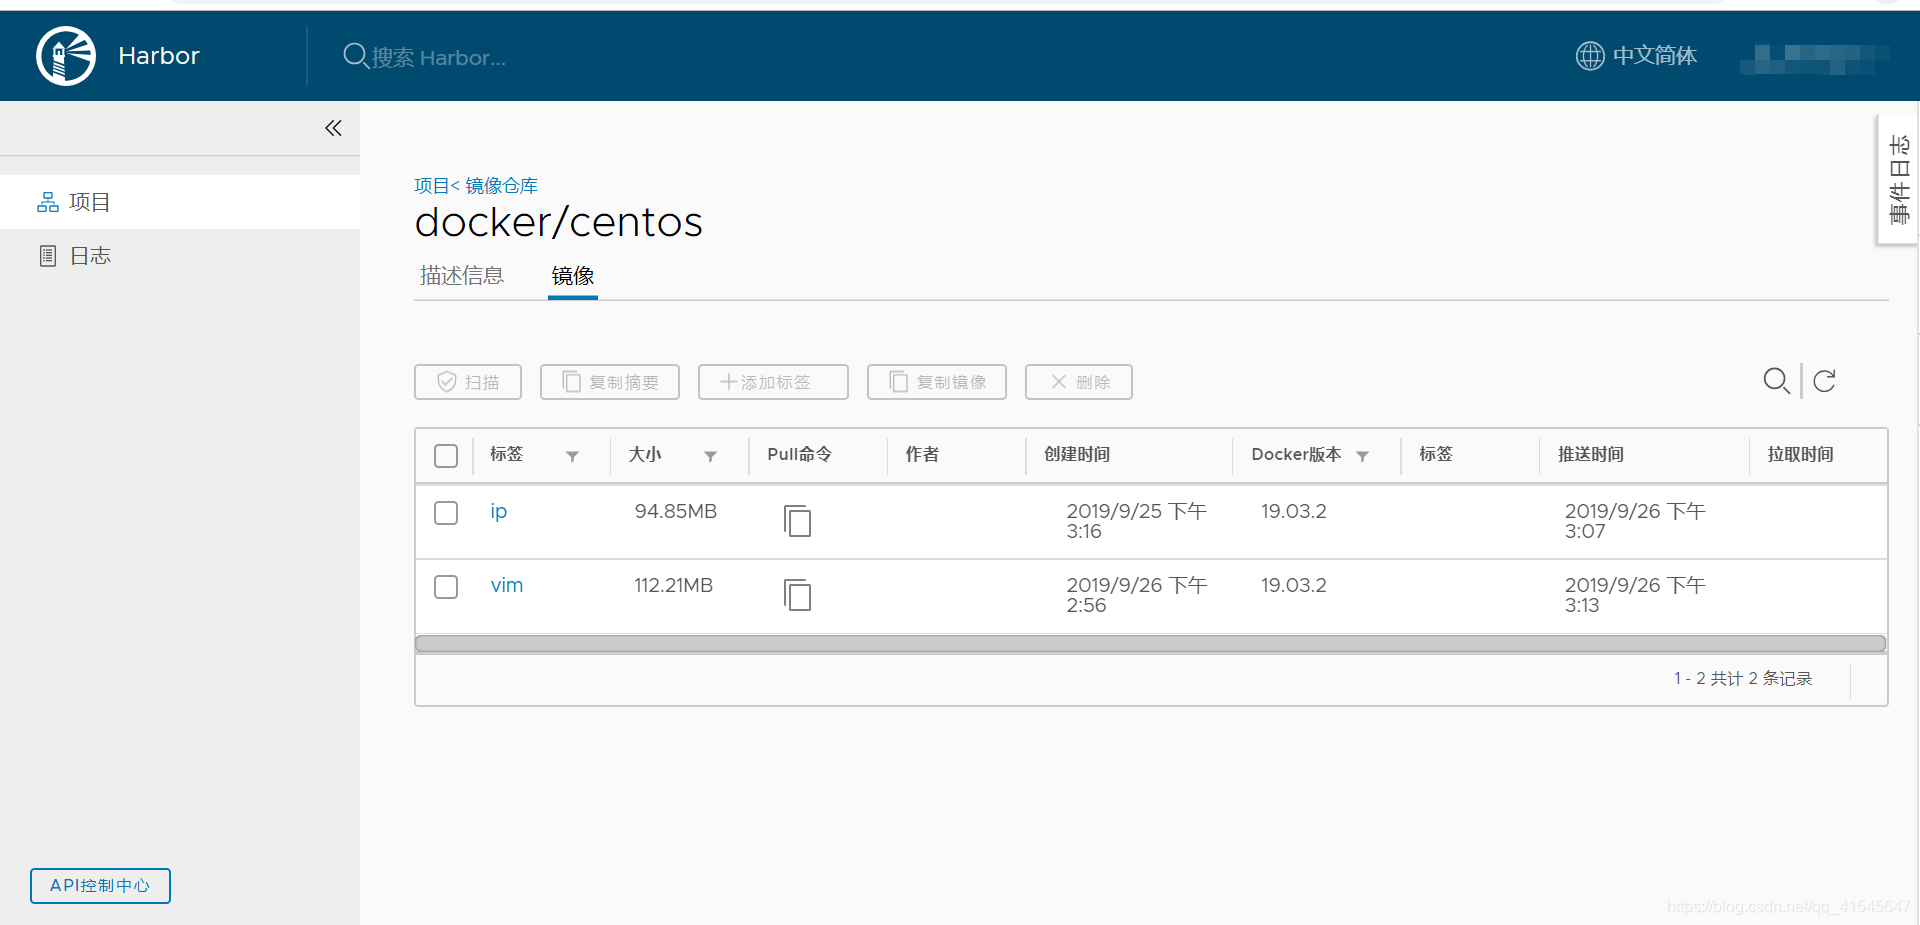The height and width of the screenshot is (925, 1920).
Task: Open the vim tag link
Action: click(x=507, y=585)
